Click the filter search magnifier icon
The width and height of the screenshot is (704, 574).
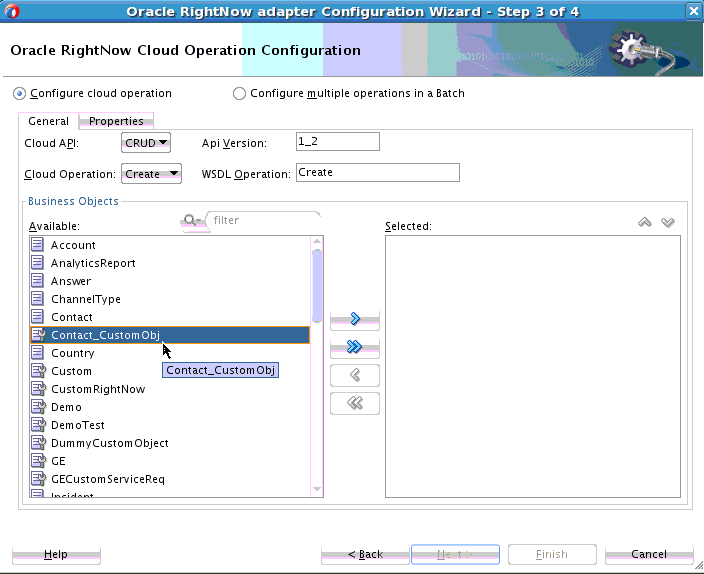pyautogui.click(x=191, y=221)
